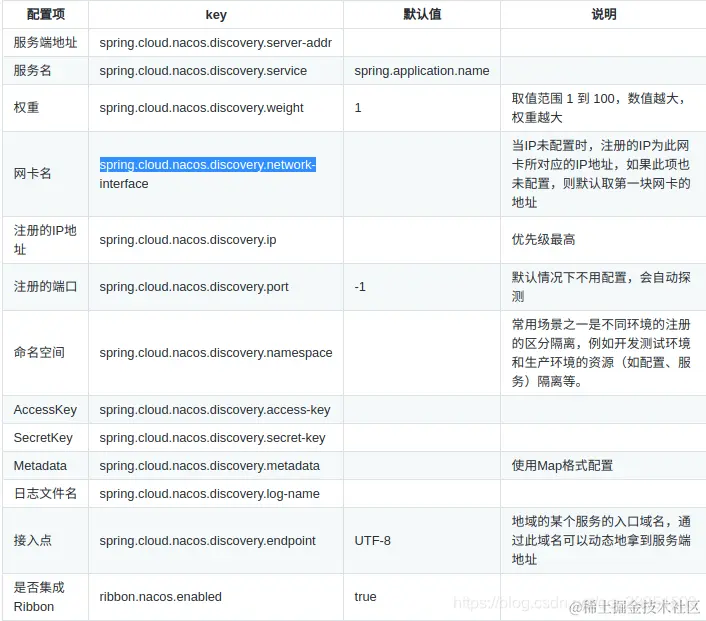Click the 默认情况下不用配置 description

tap(601, 287)
